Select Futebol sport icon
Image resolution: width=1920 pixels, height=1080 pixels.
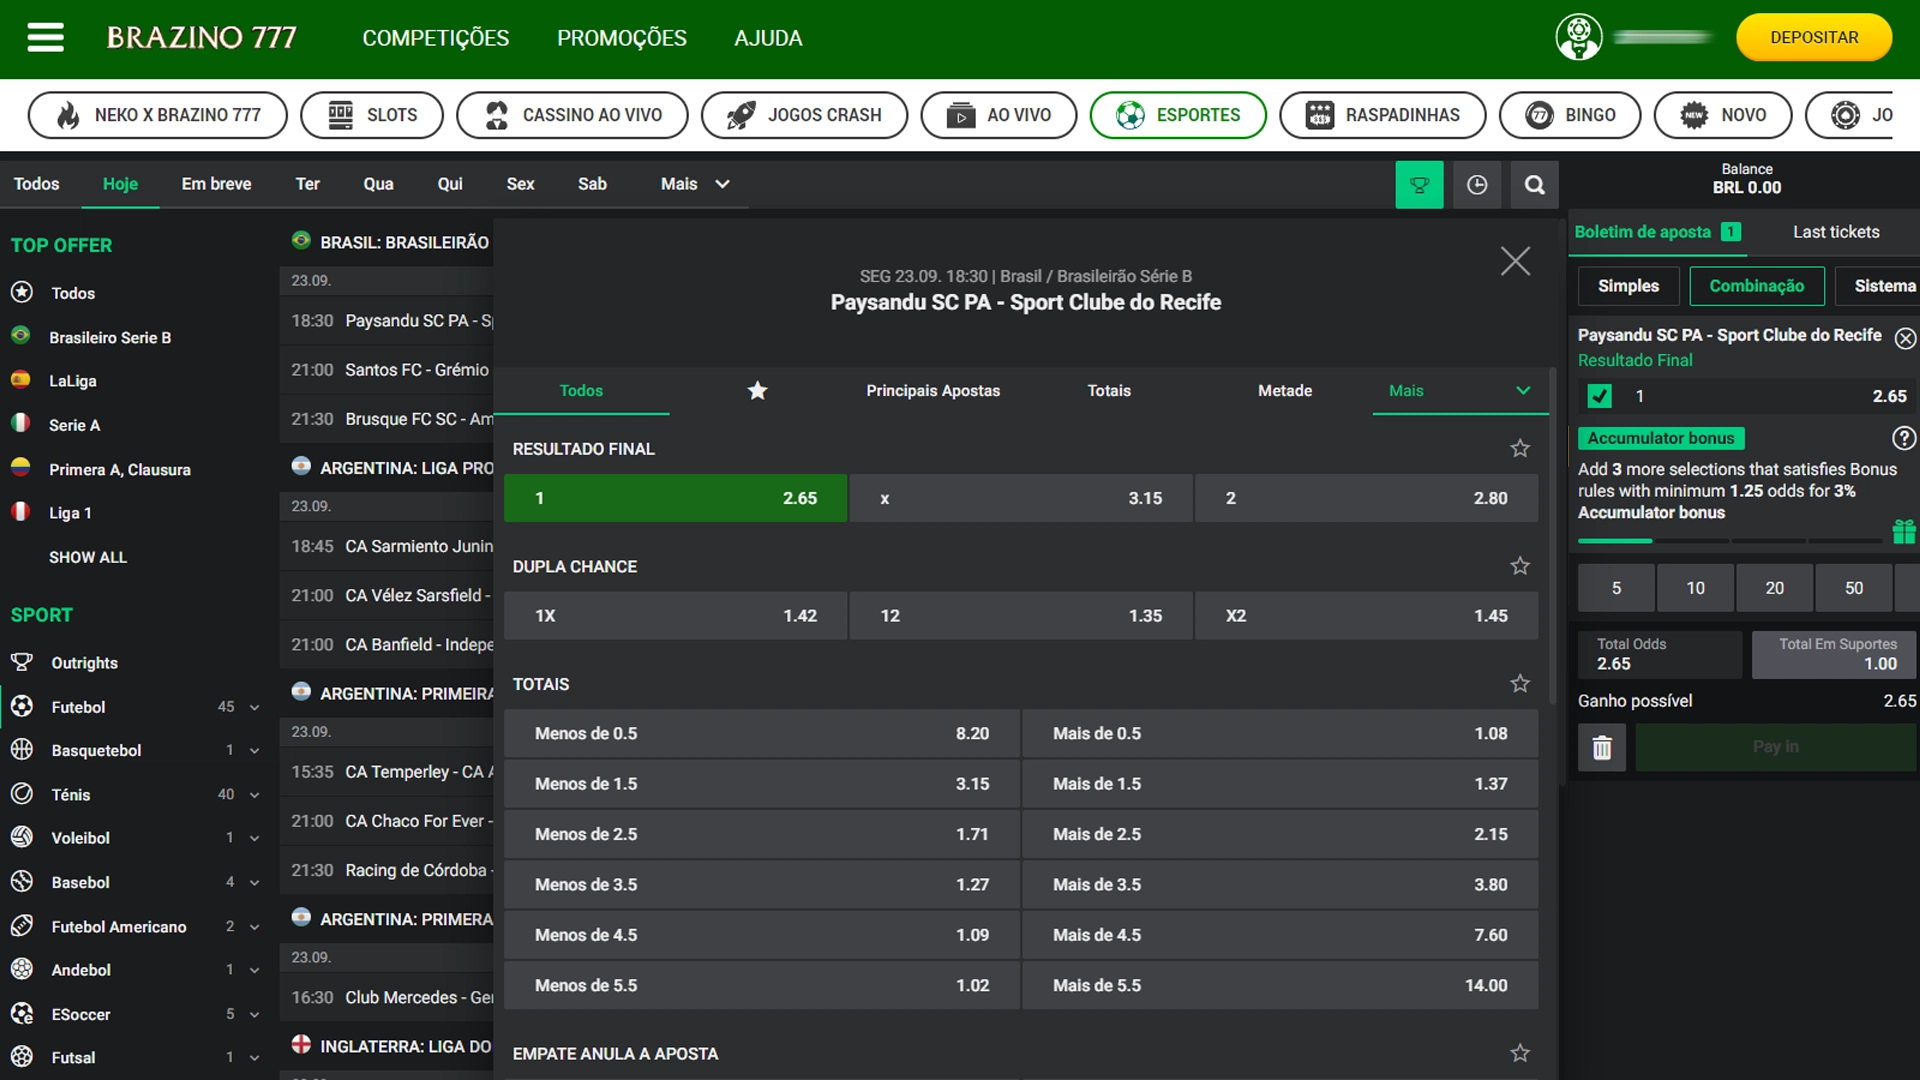pyautogui.click(x=22, y=706)
